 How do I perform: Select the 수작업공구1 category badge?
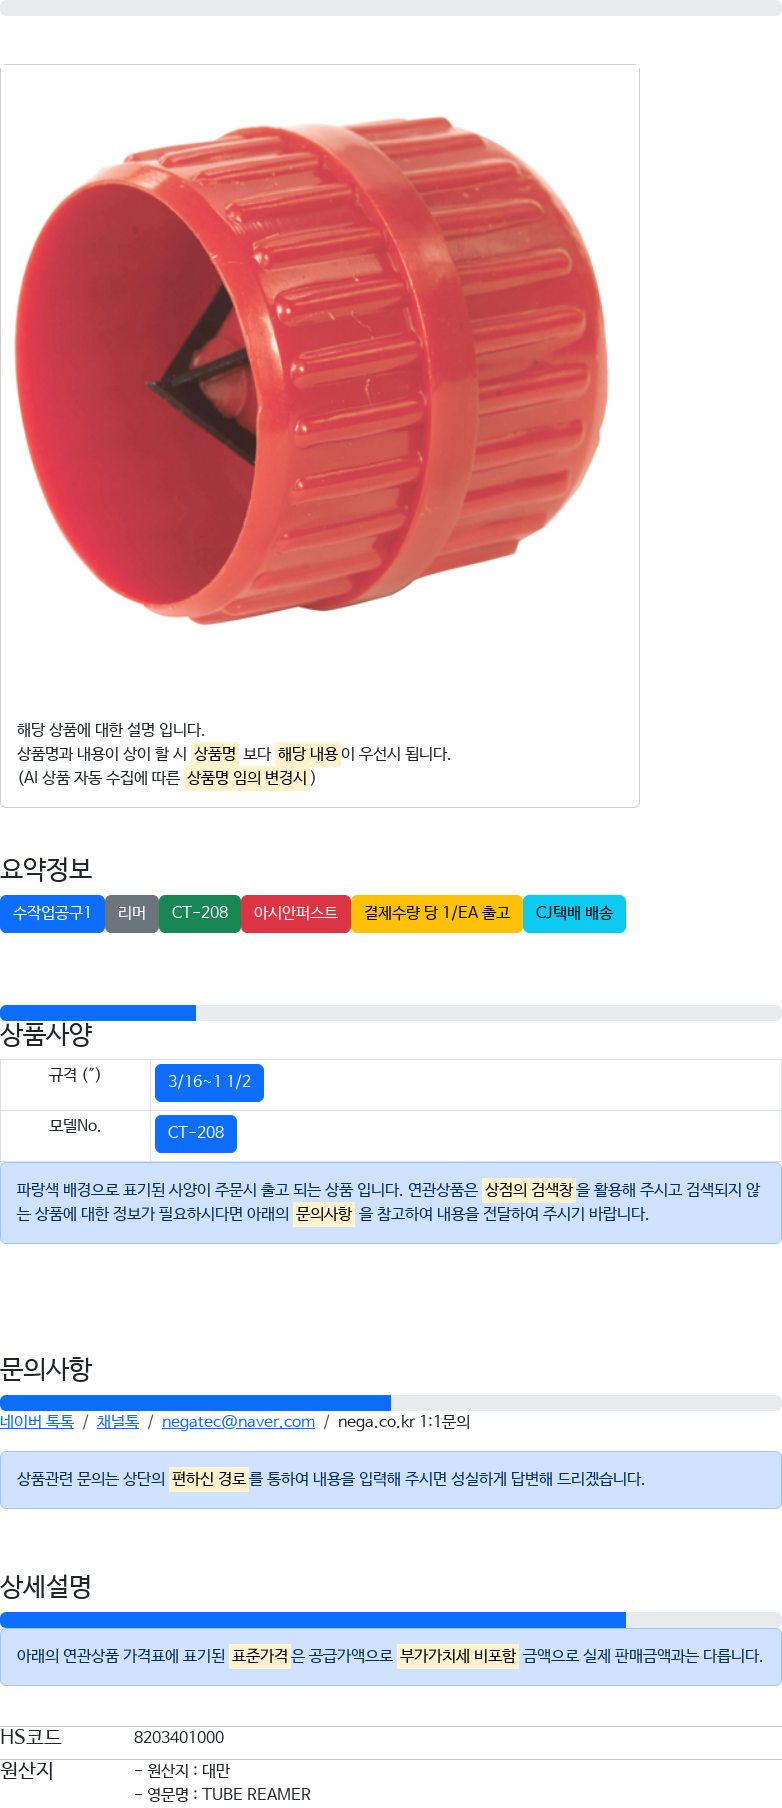point(52,913)
